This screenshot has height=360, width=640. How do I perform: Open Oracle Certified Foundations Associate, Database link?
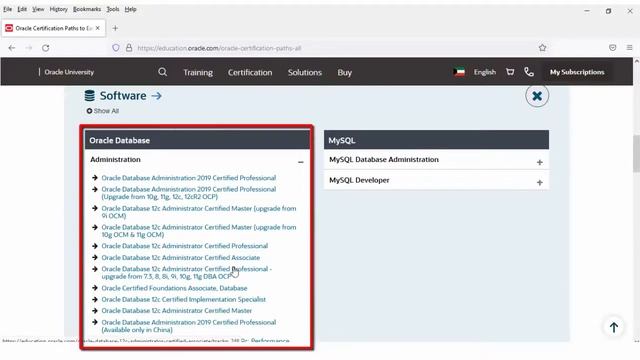click(x=174, y=288)
